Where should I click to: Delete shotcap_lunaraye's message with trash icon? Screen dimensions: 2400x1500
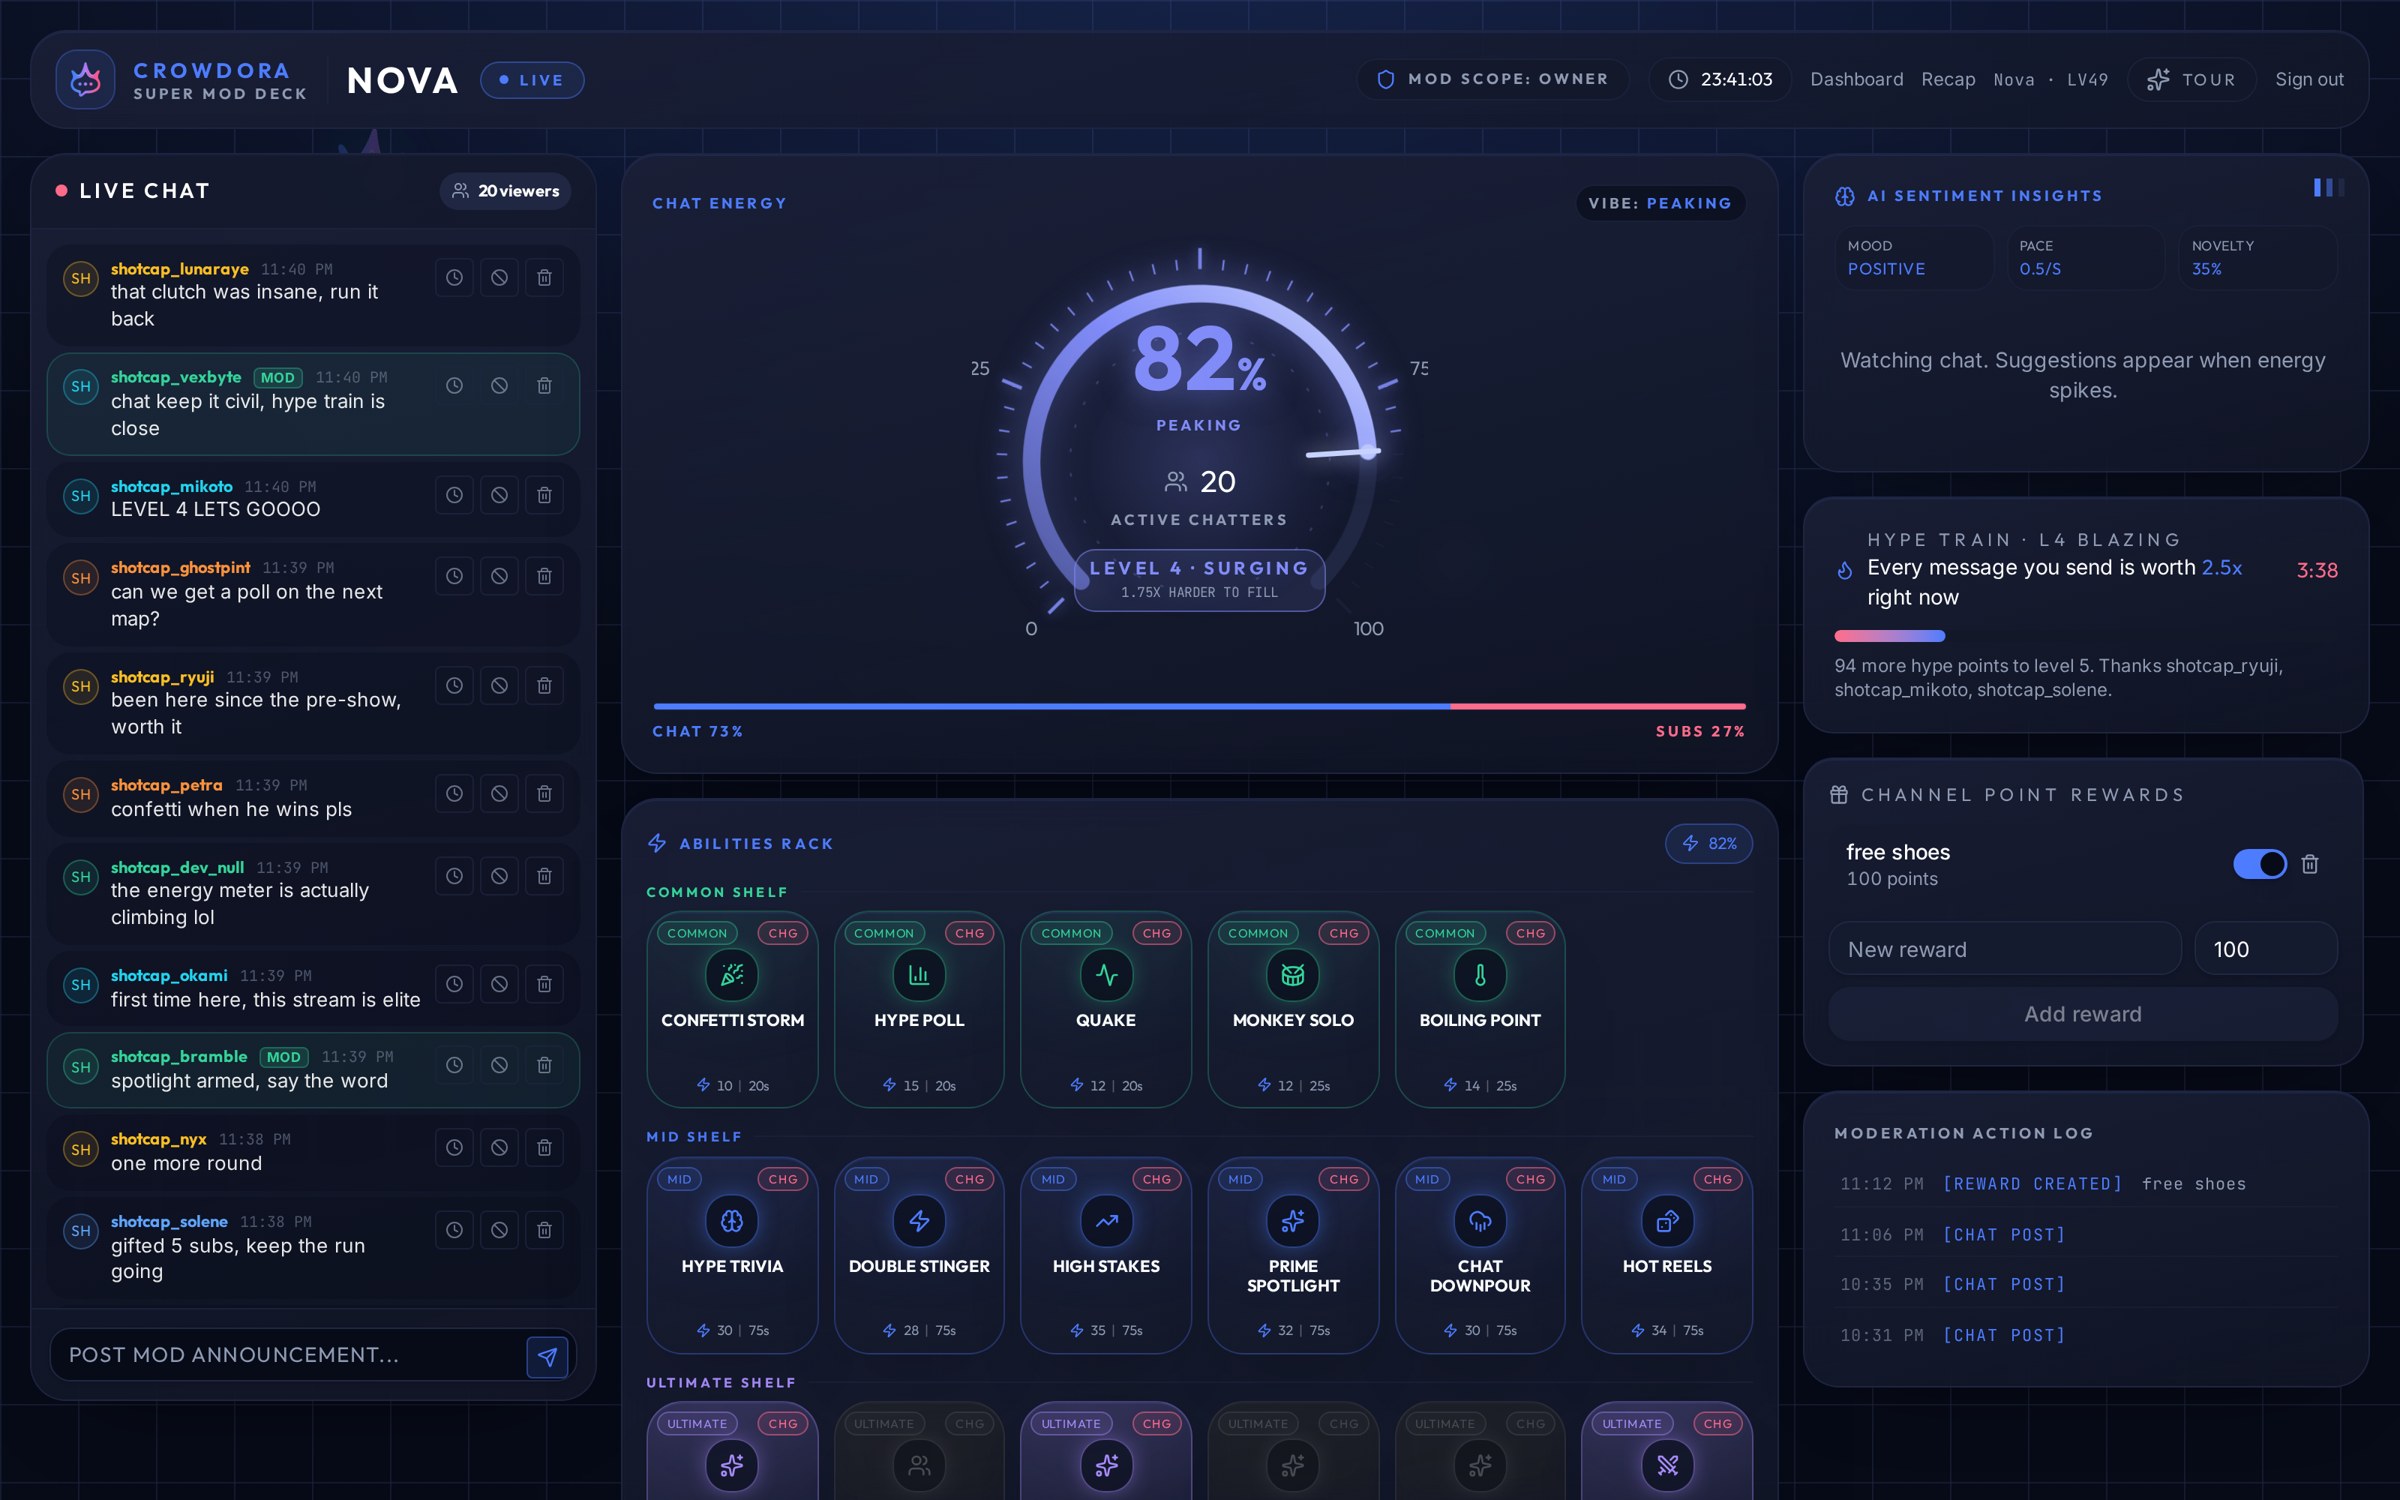[544, 278]
